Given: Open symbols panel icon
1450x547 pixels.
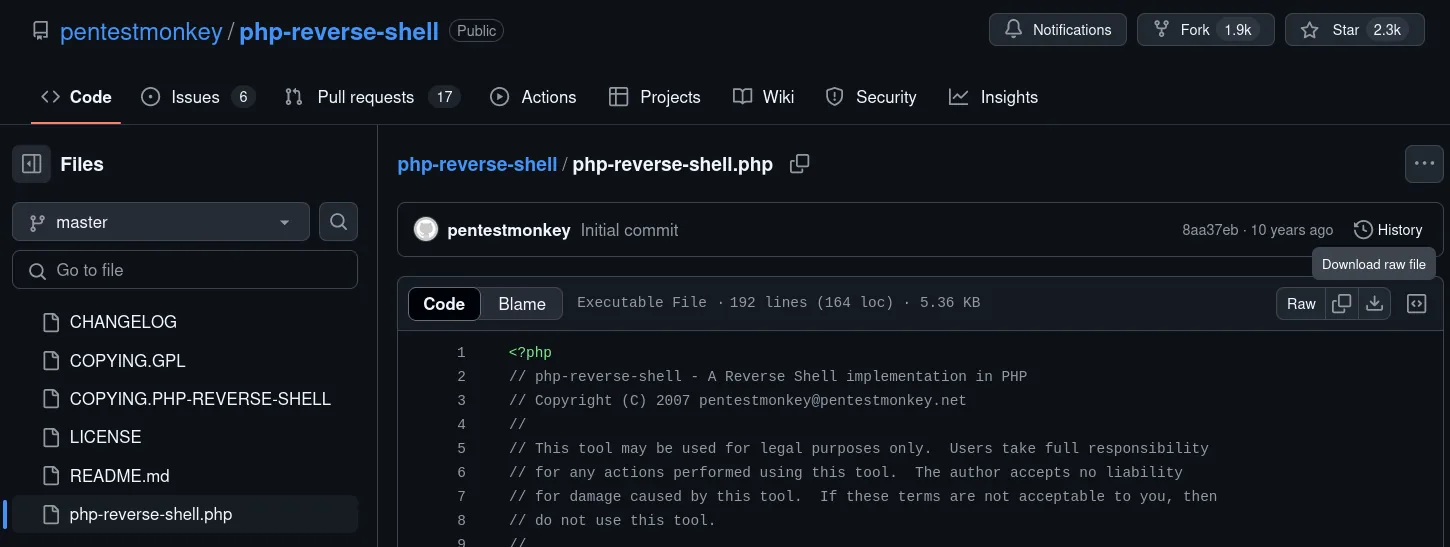Looking at the screenshot, I should coord(1416,304).
